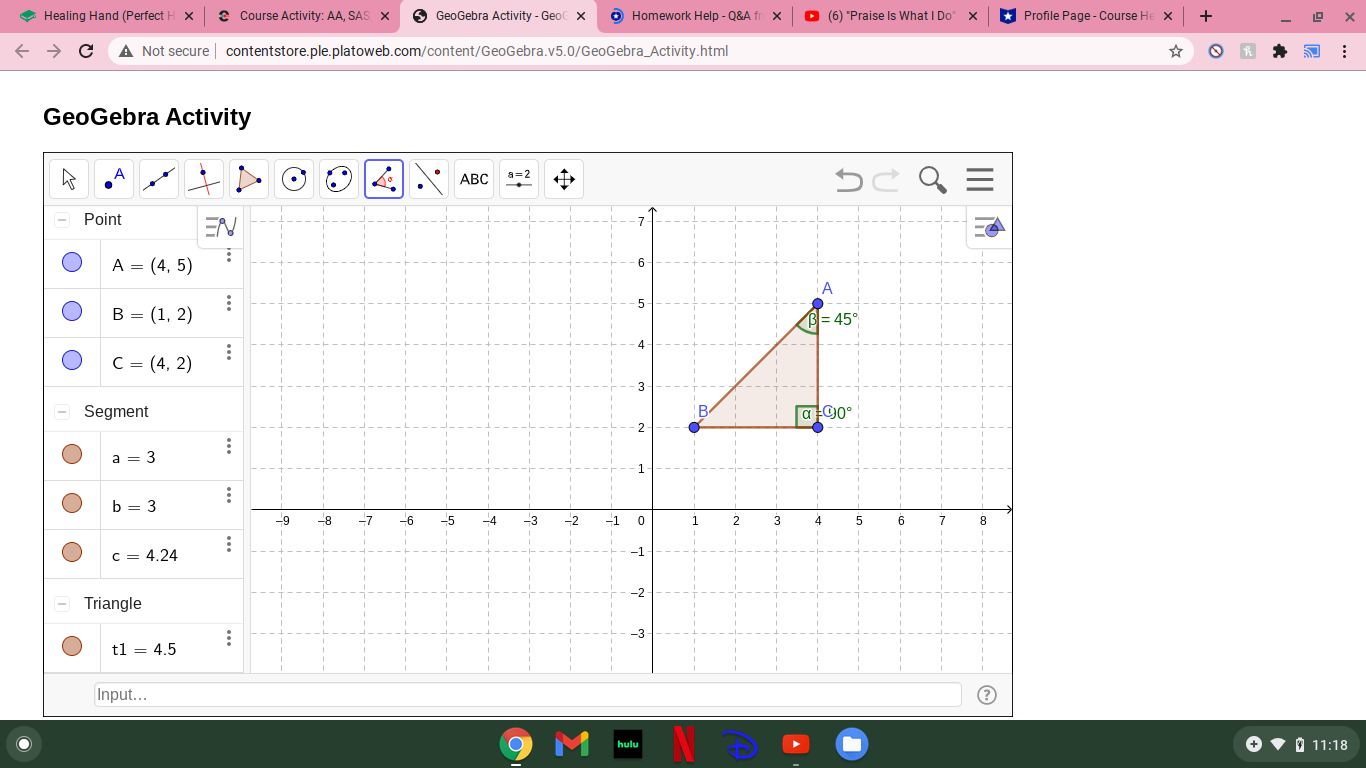
Task: Click point B on the graph
Action: [x=694, y=427]
